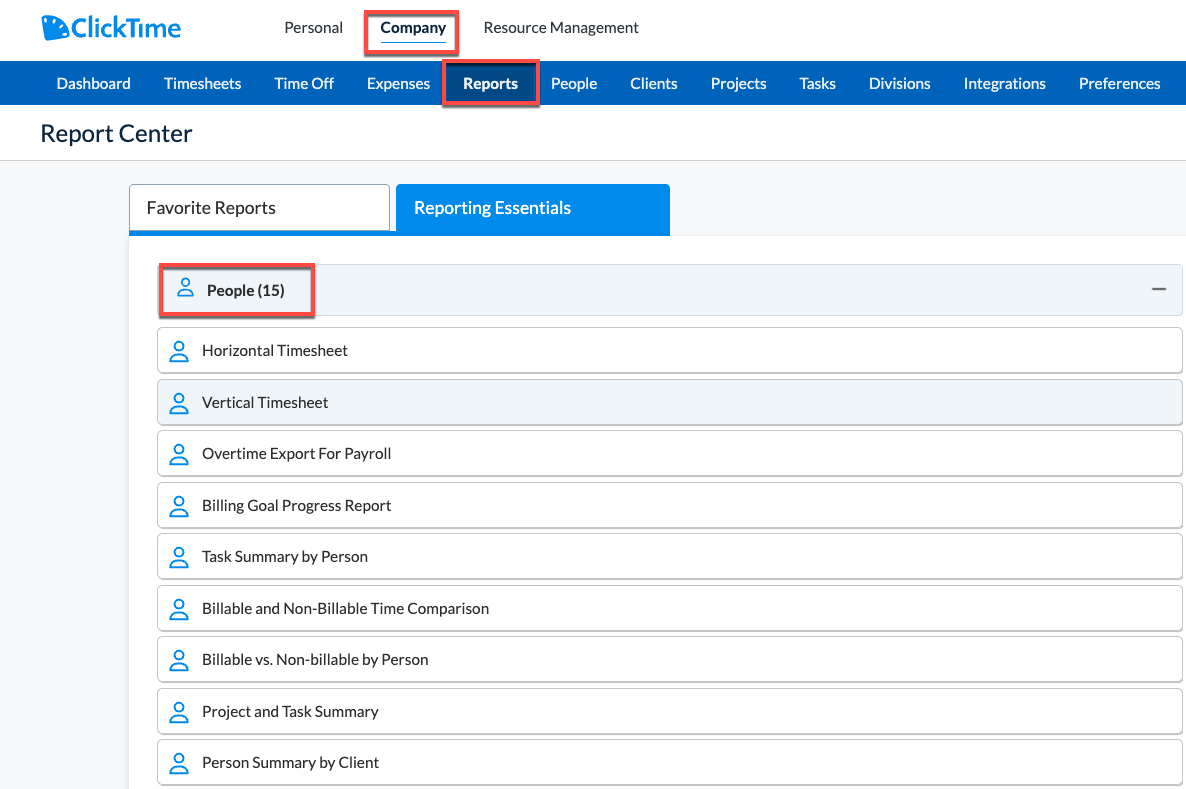This screenshot has height=789, width=1186.
Task: Open the Integrations section
Action: pyautogui.click(x=1004, y=83)
